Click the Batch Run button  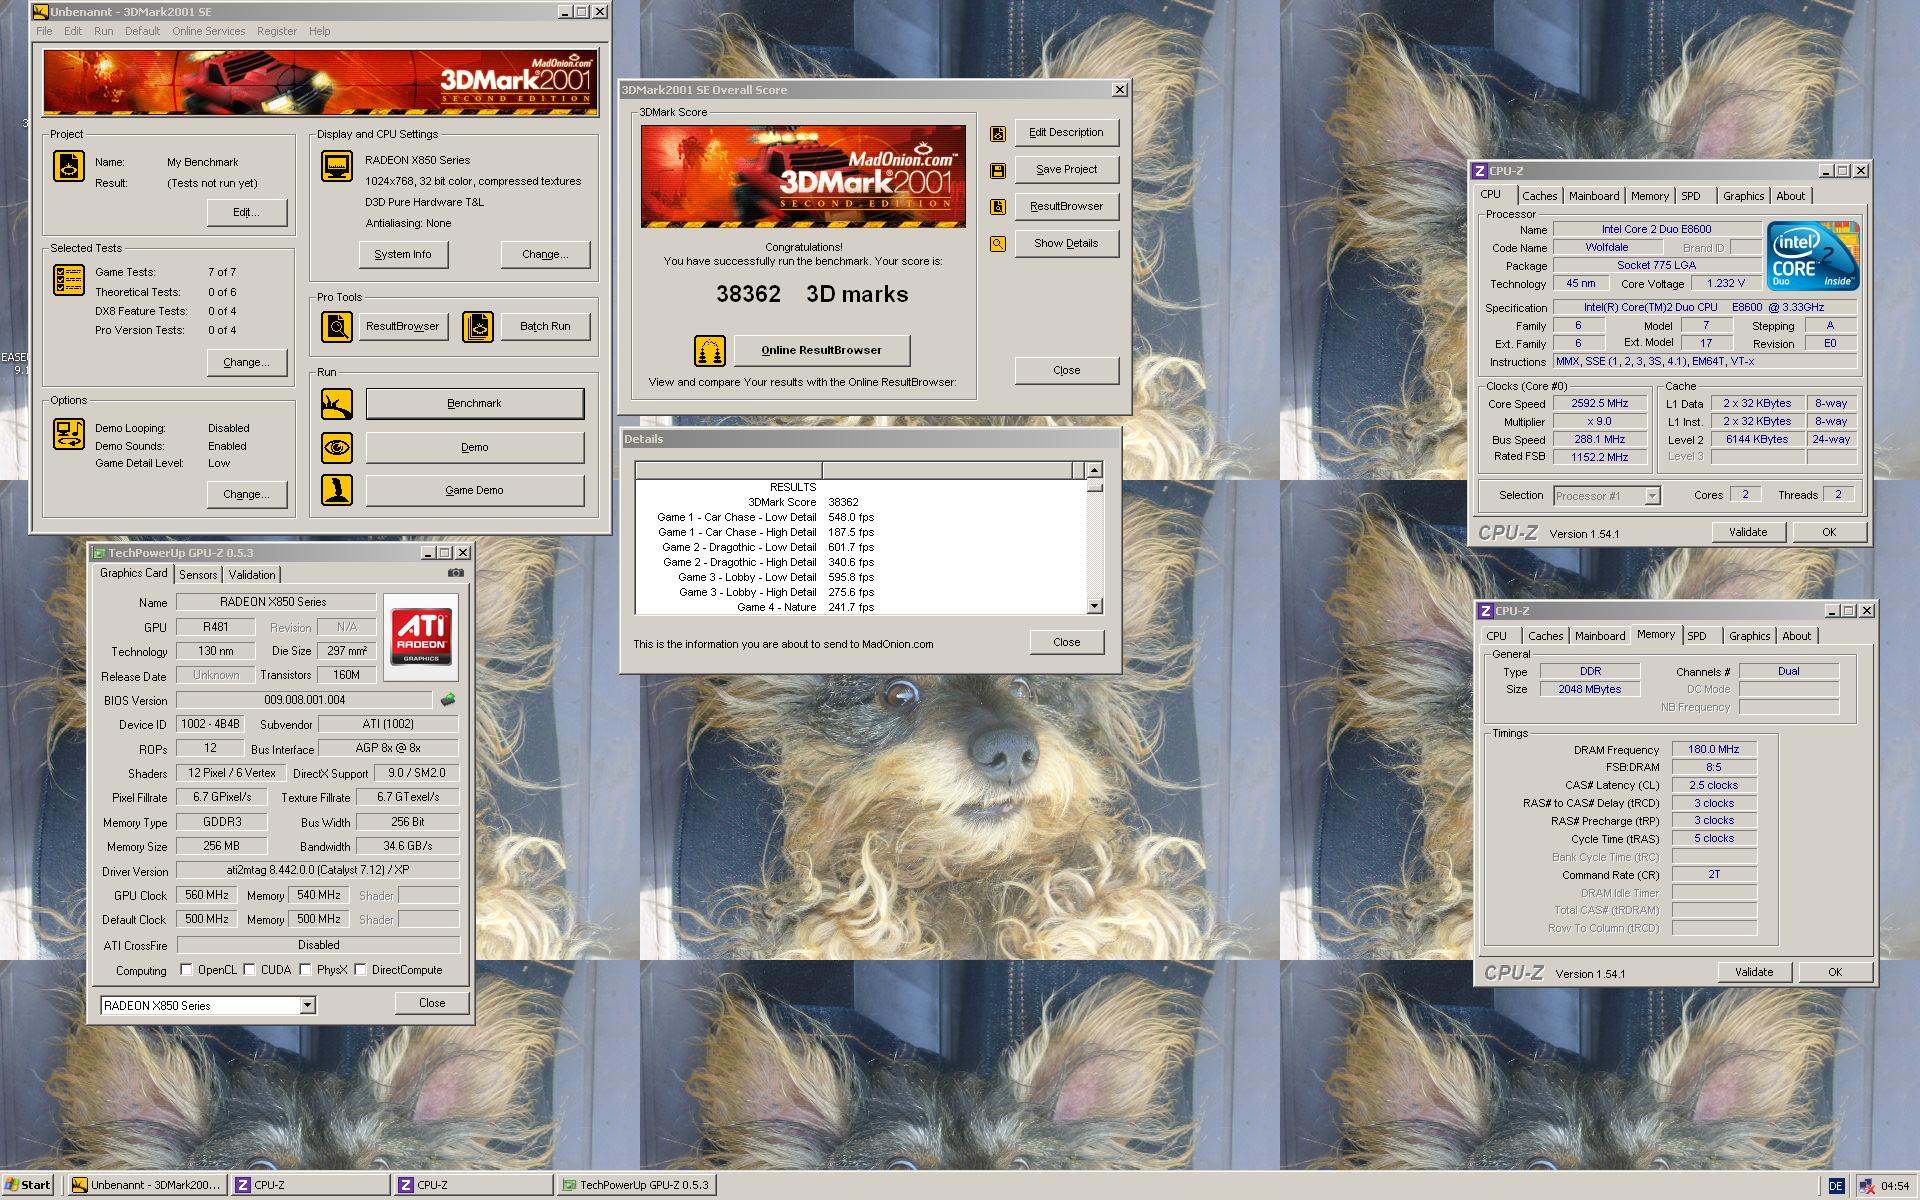coord(545,327)
